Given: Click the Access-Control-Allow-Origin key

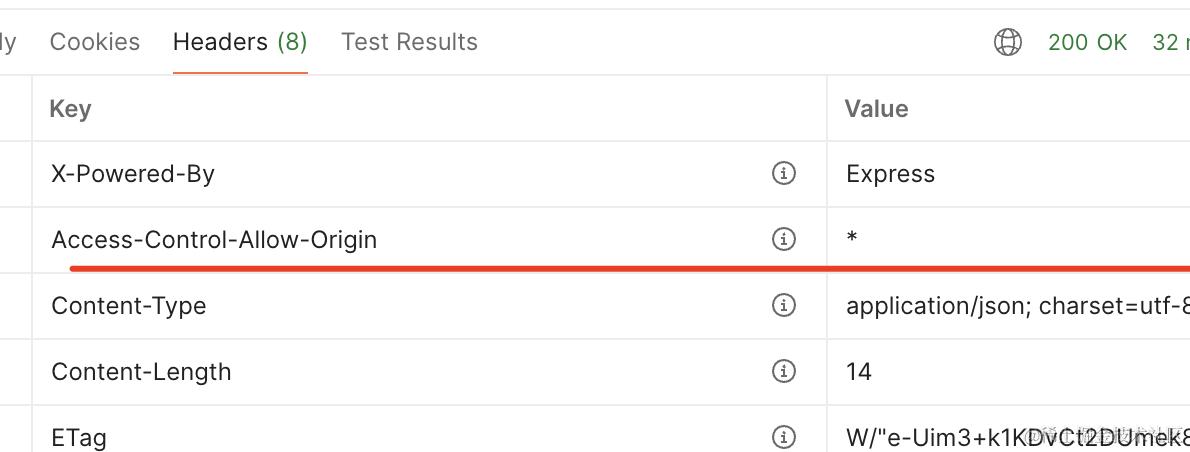Looking at the screenshot, I should coord(214,240).
